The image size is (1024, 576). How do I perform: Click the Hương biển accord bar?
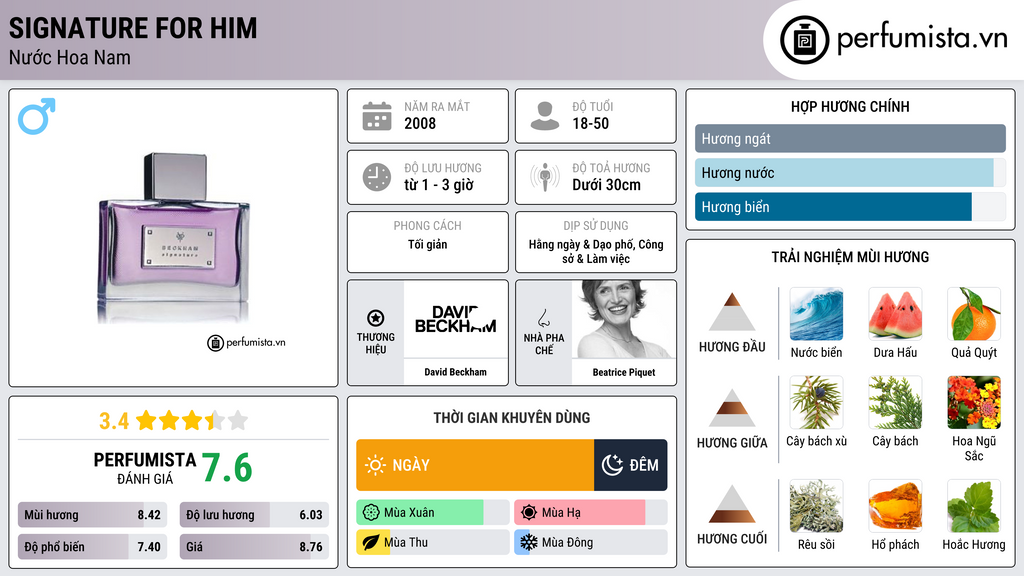point(850,206)
